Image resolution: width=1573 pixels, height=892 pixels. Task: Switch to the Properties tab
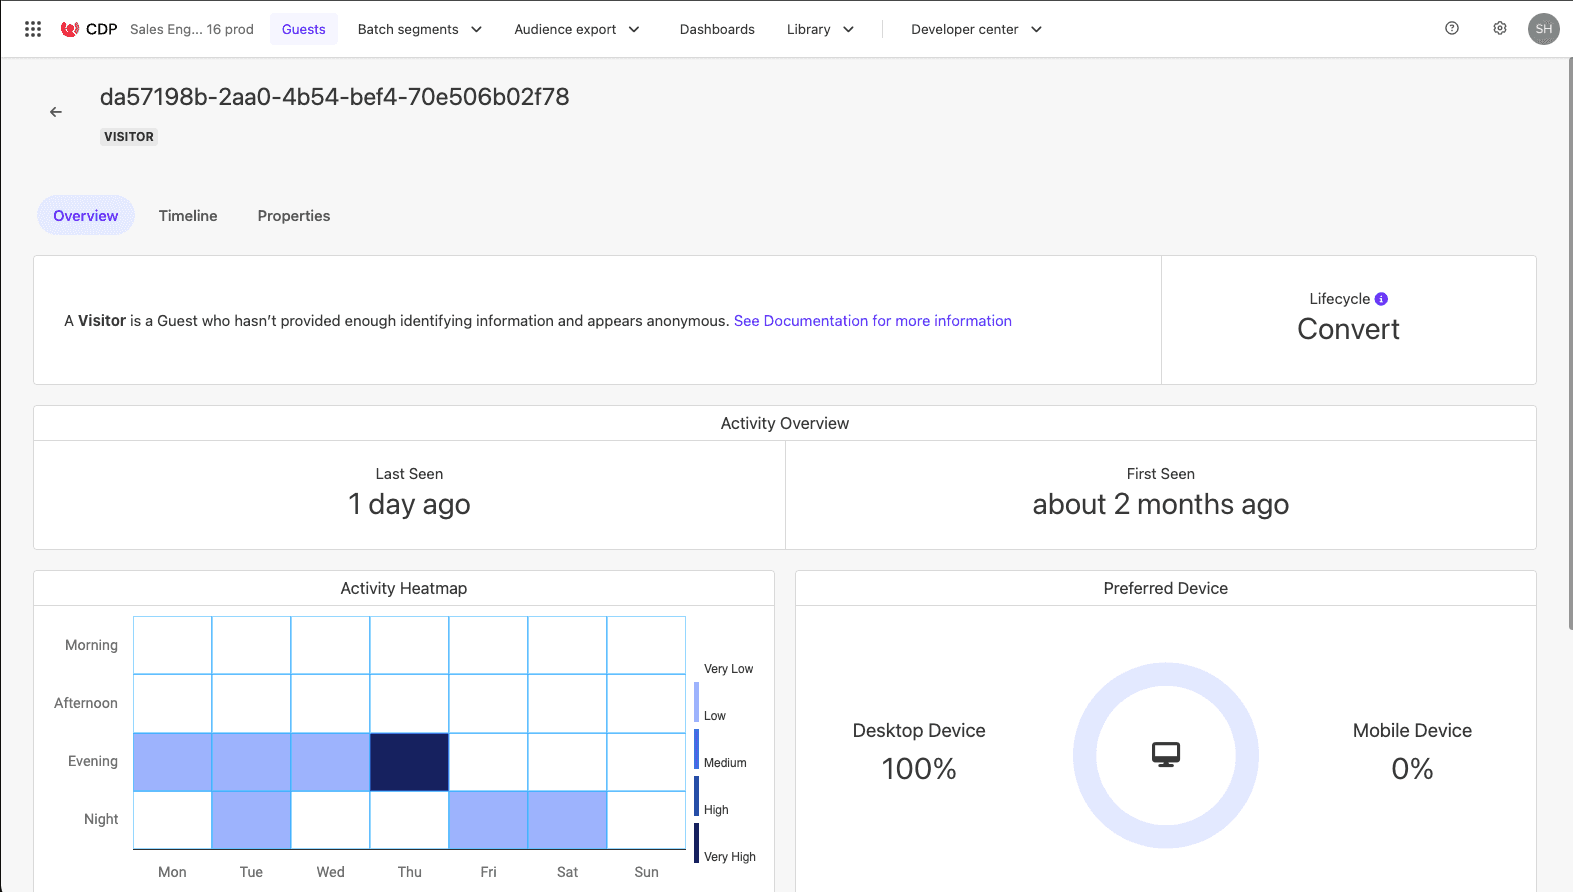tap(293, 216)
